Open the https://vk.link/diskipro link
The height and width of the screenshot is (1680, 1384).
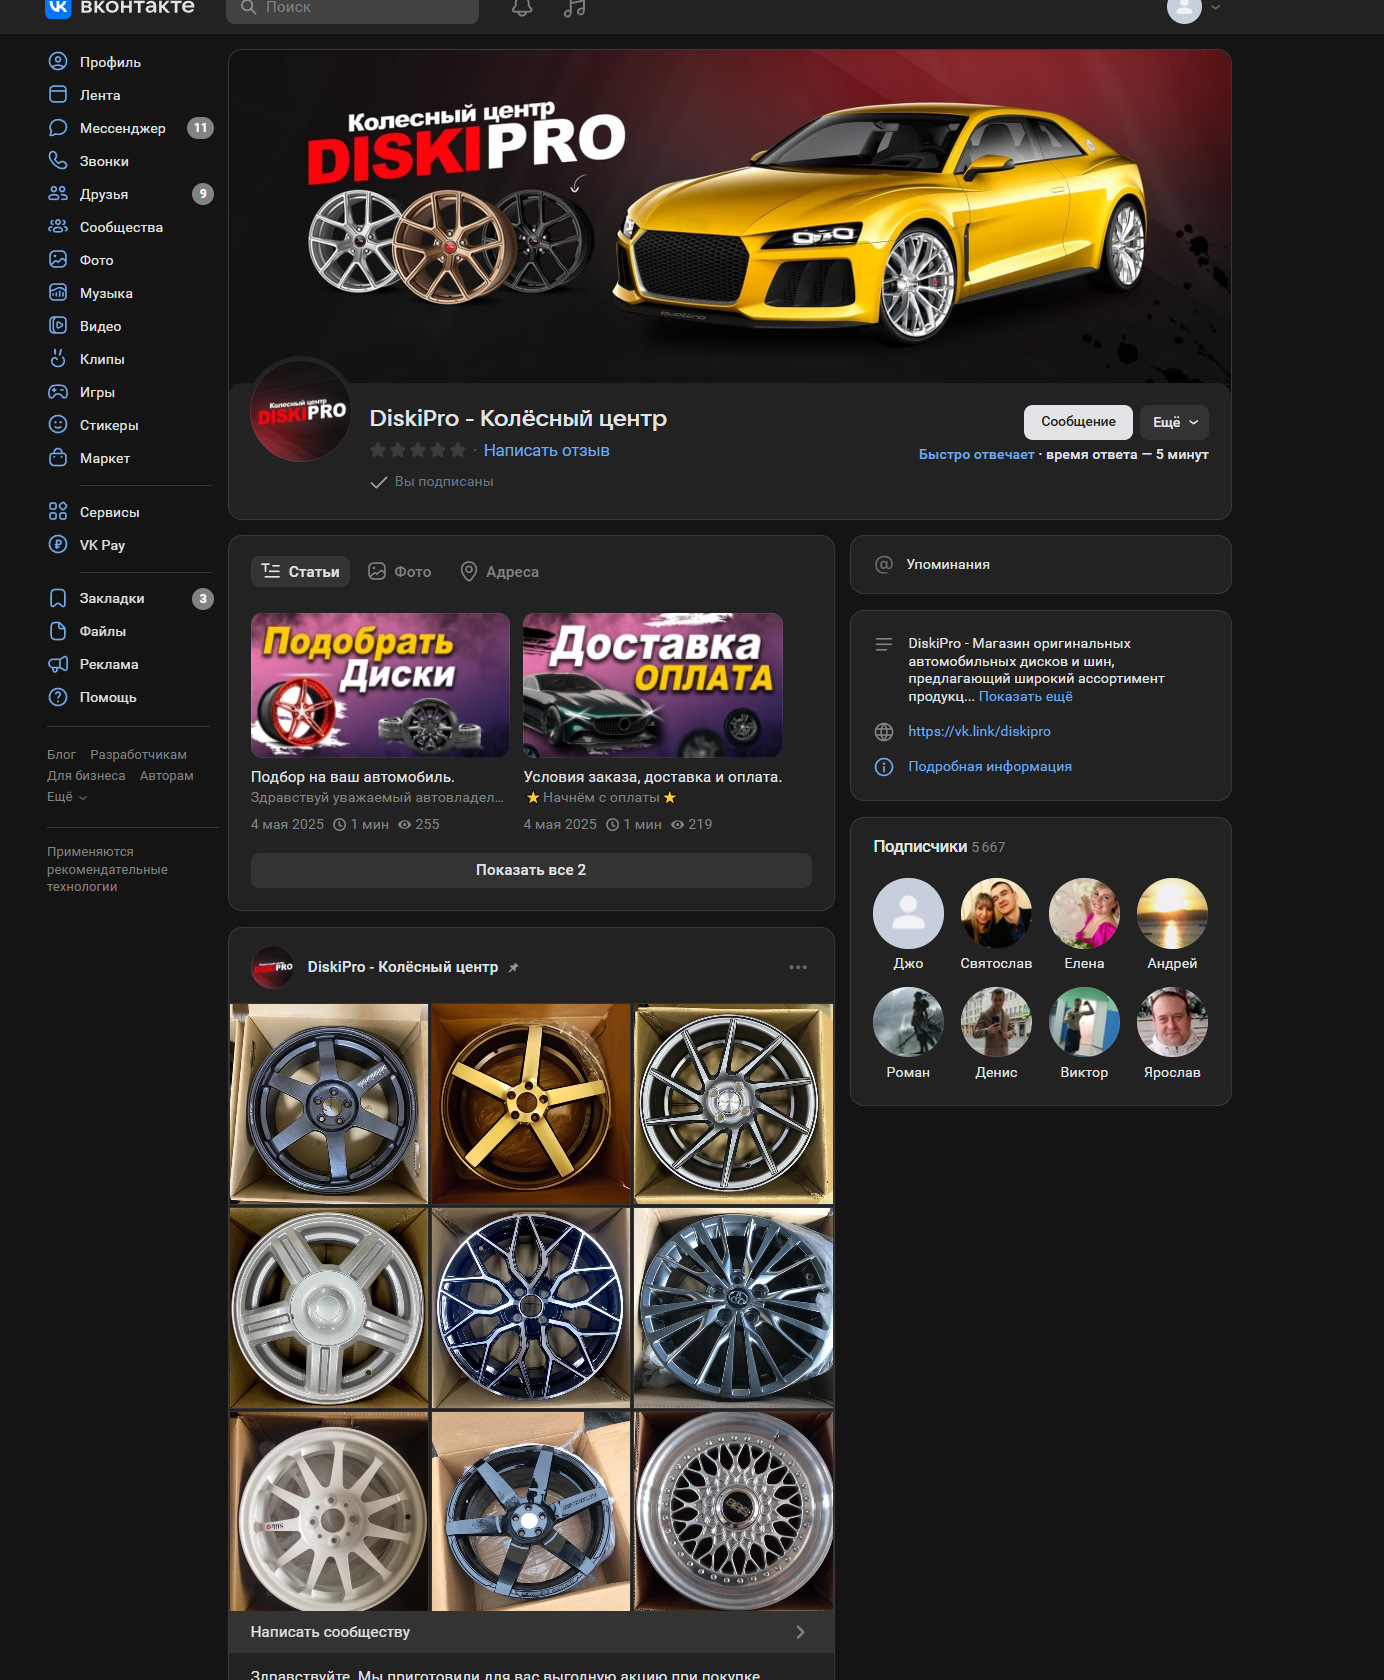(x=979, y=732)
